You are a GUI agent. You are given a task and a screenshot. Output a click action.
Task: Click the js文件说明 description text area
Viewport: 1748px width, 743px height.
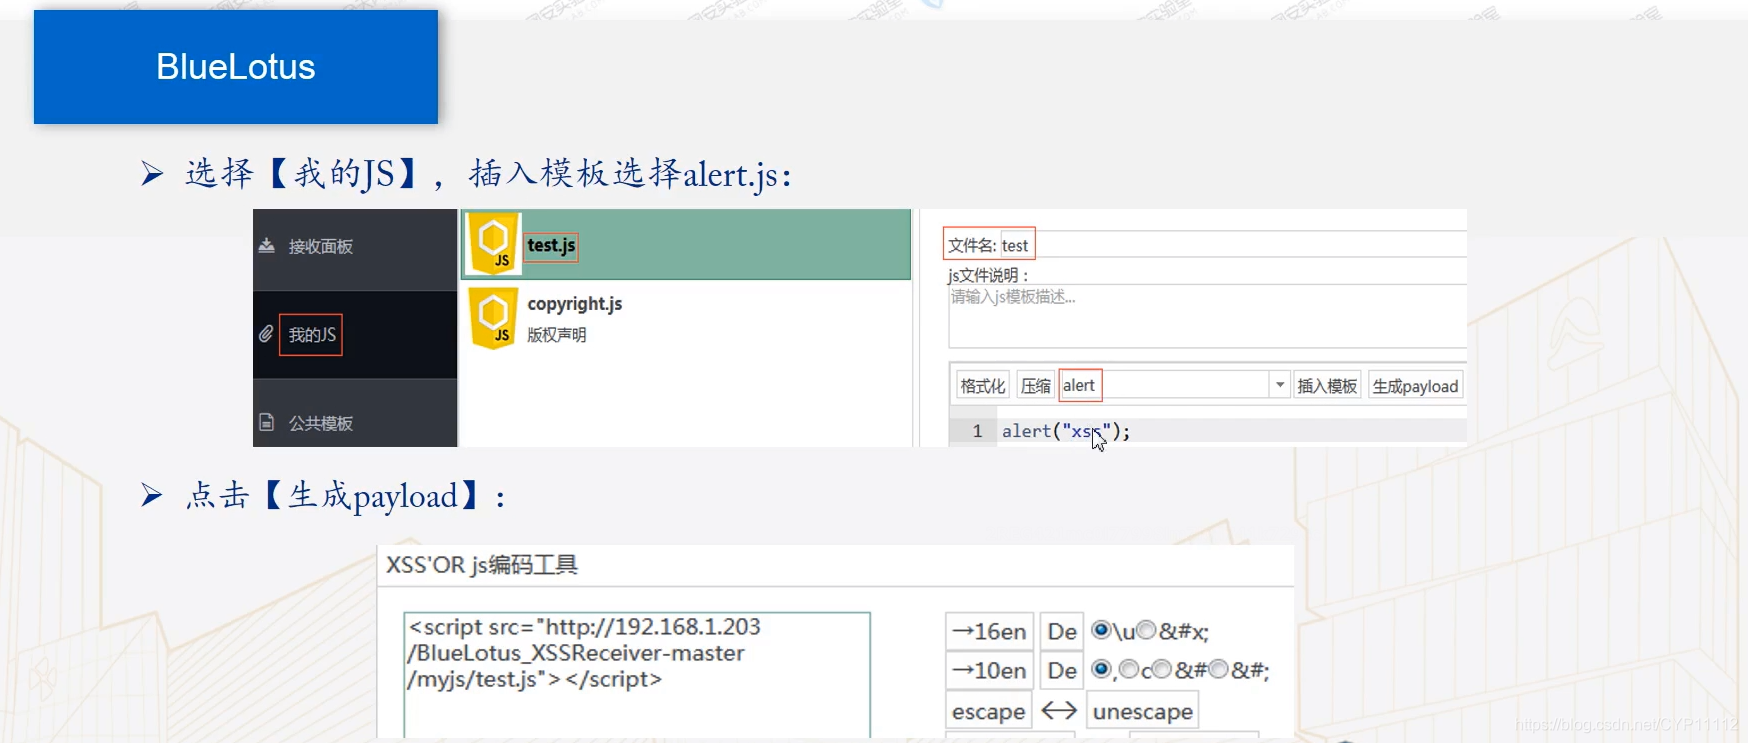tap(1207, 316)
